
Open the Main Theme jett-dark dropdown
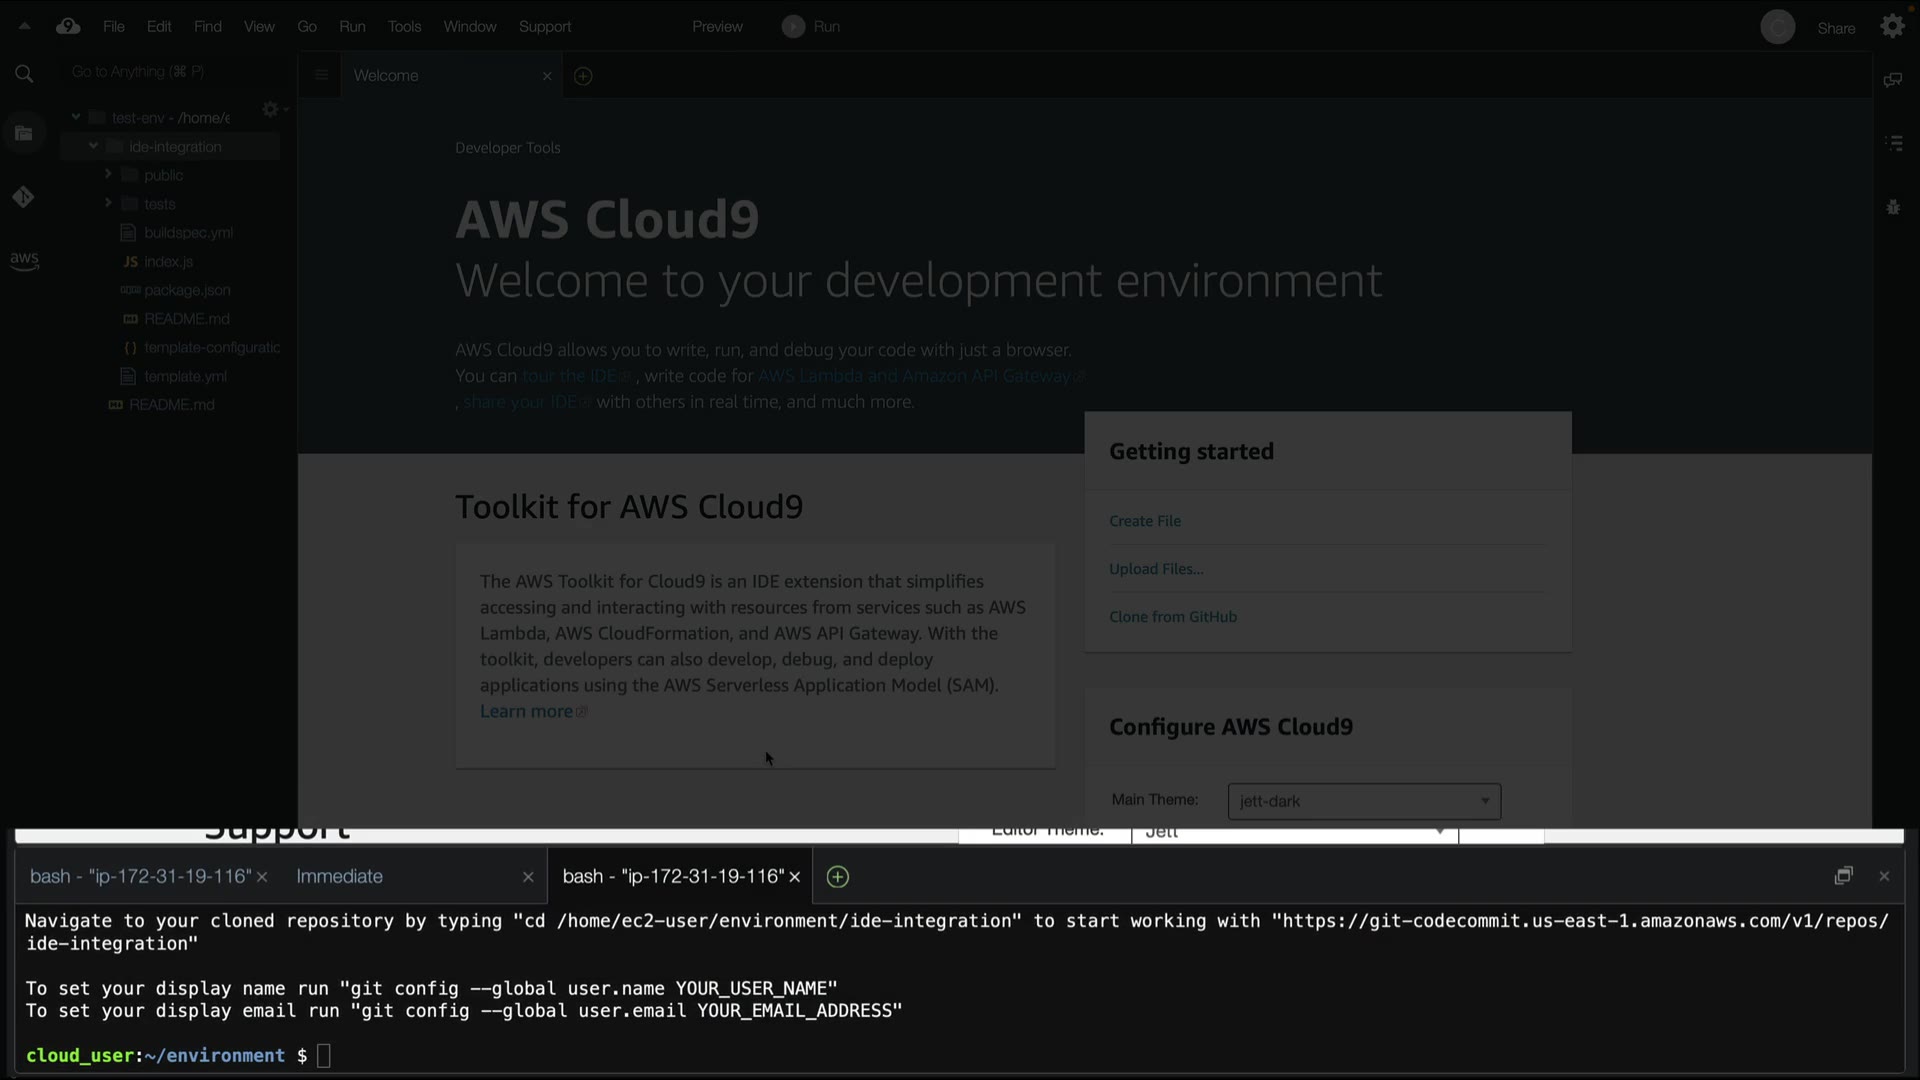click(1364, 801)
